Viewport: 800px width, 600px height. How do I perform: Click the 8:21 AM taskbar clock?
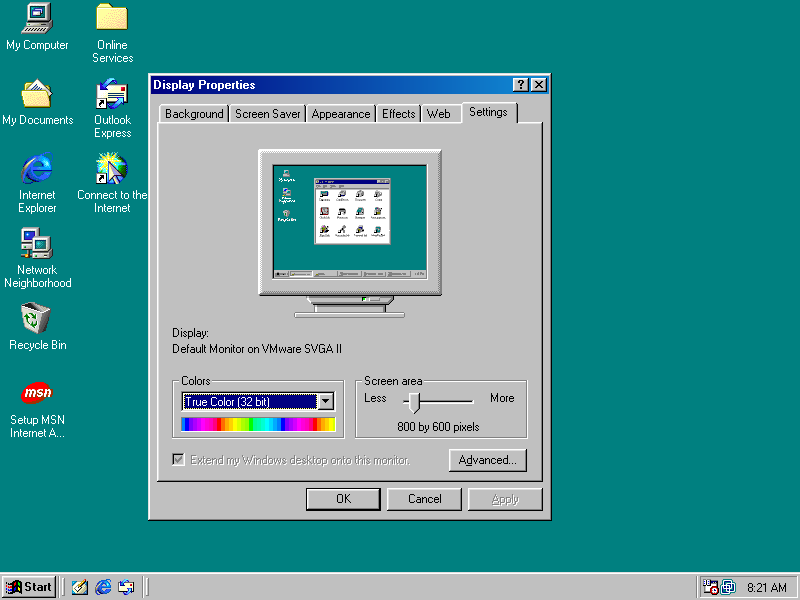tap(767, 588)
